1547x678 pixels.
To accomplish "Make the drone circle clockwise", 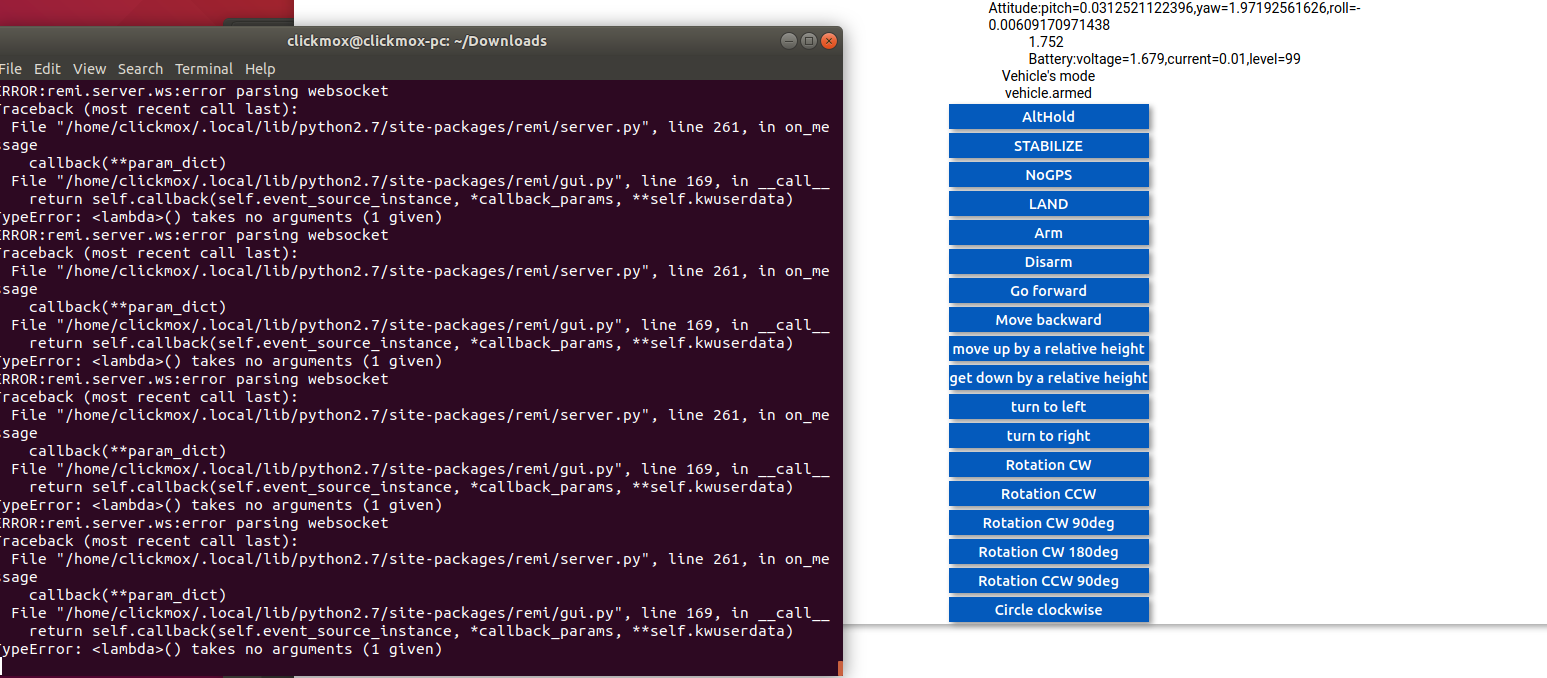I will (x=1048, y=609).
